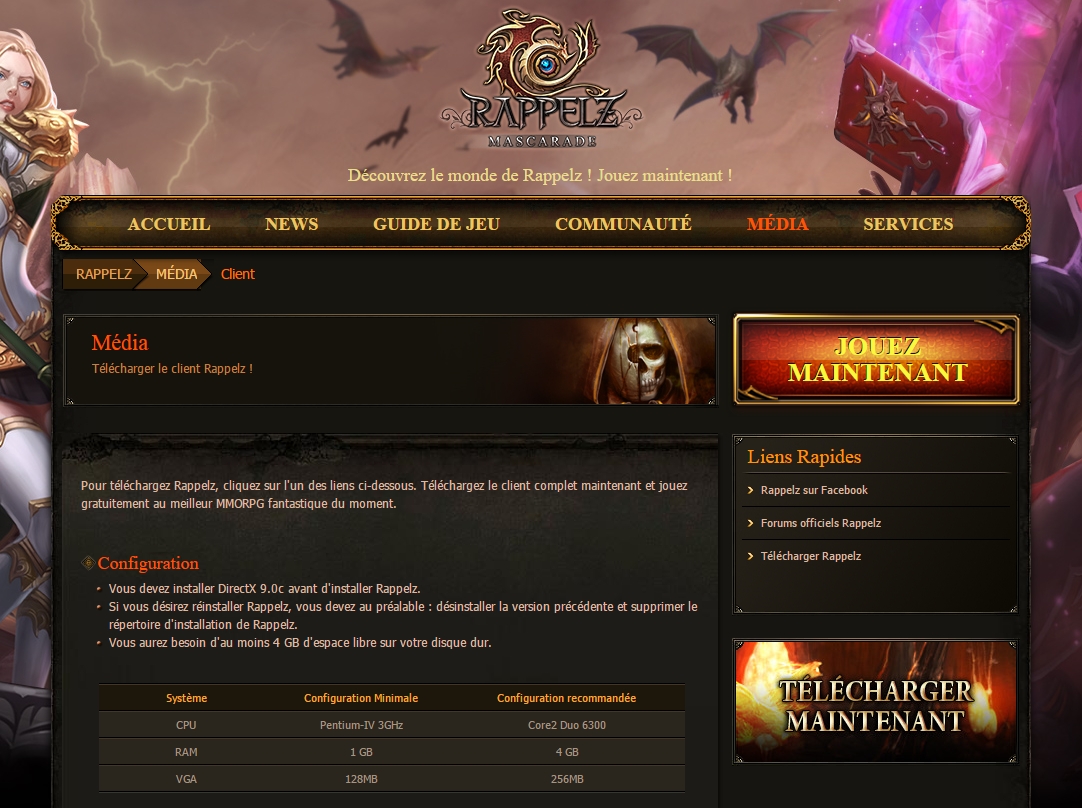Open the Rappelz sur Facebook link

814,490
